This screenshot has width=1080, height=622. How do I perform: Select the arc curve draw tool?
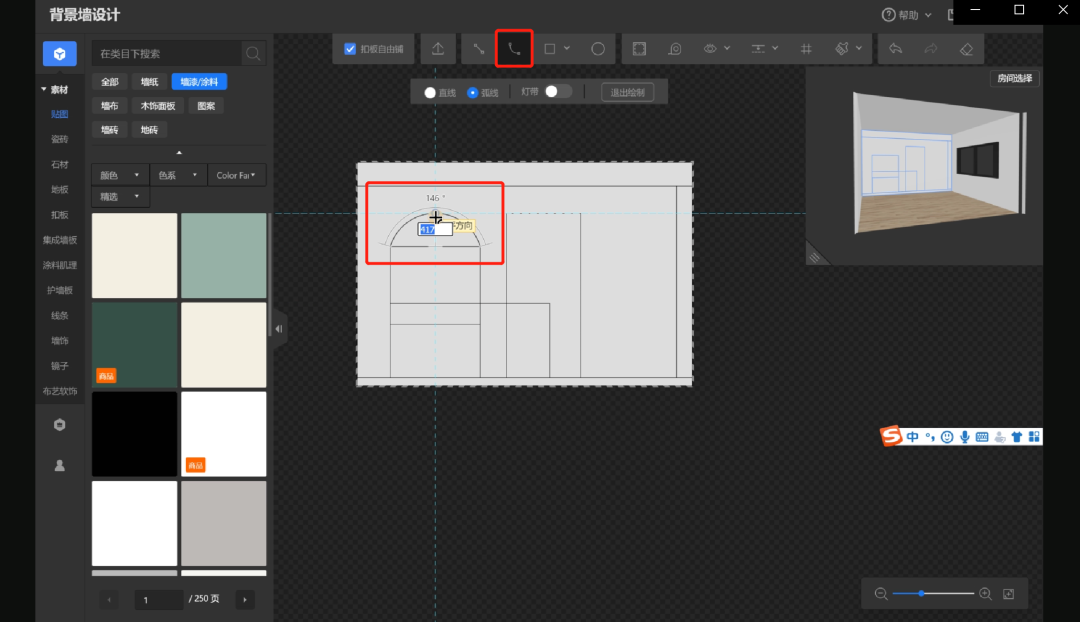click(514, 49)
